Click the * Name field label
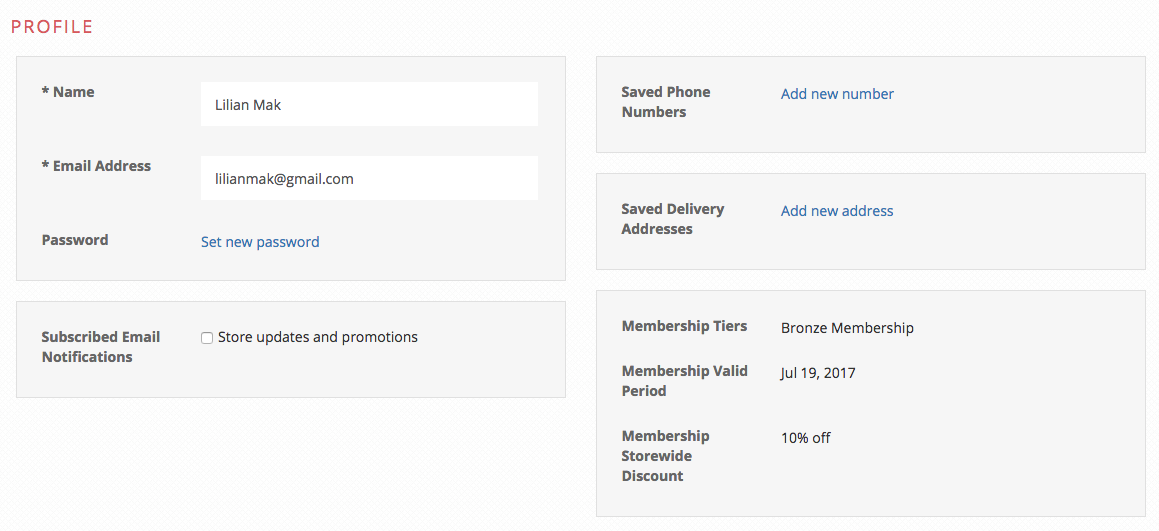 click(68, 92)
